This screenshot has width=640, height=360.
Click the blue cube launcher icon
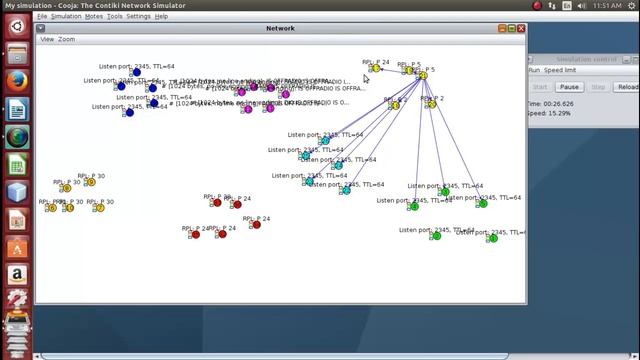(17, 192)
